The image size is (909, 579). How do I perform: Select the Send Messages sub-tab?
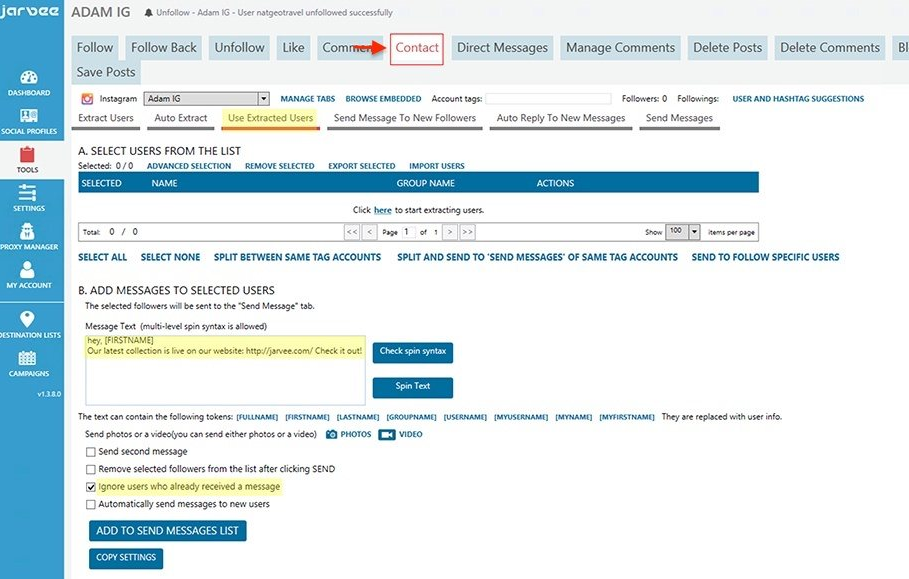click(679, 118)
